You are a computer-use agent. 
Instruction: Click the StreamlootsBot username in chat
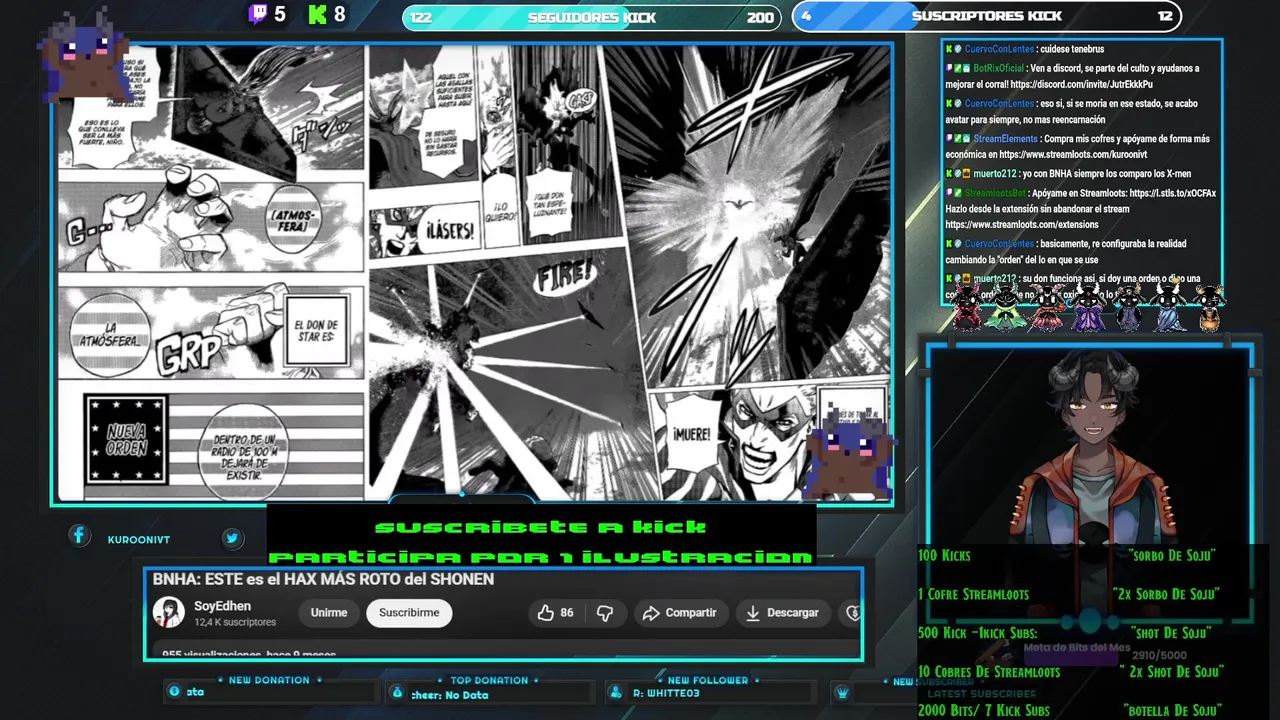pyautogui.click(x=995, y=193)
